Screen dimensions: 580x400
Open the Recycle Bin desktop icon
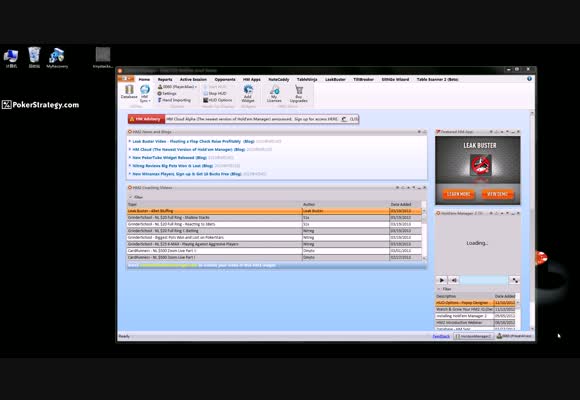[x=34, y=58]
